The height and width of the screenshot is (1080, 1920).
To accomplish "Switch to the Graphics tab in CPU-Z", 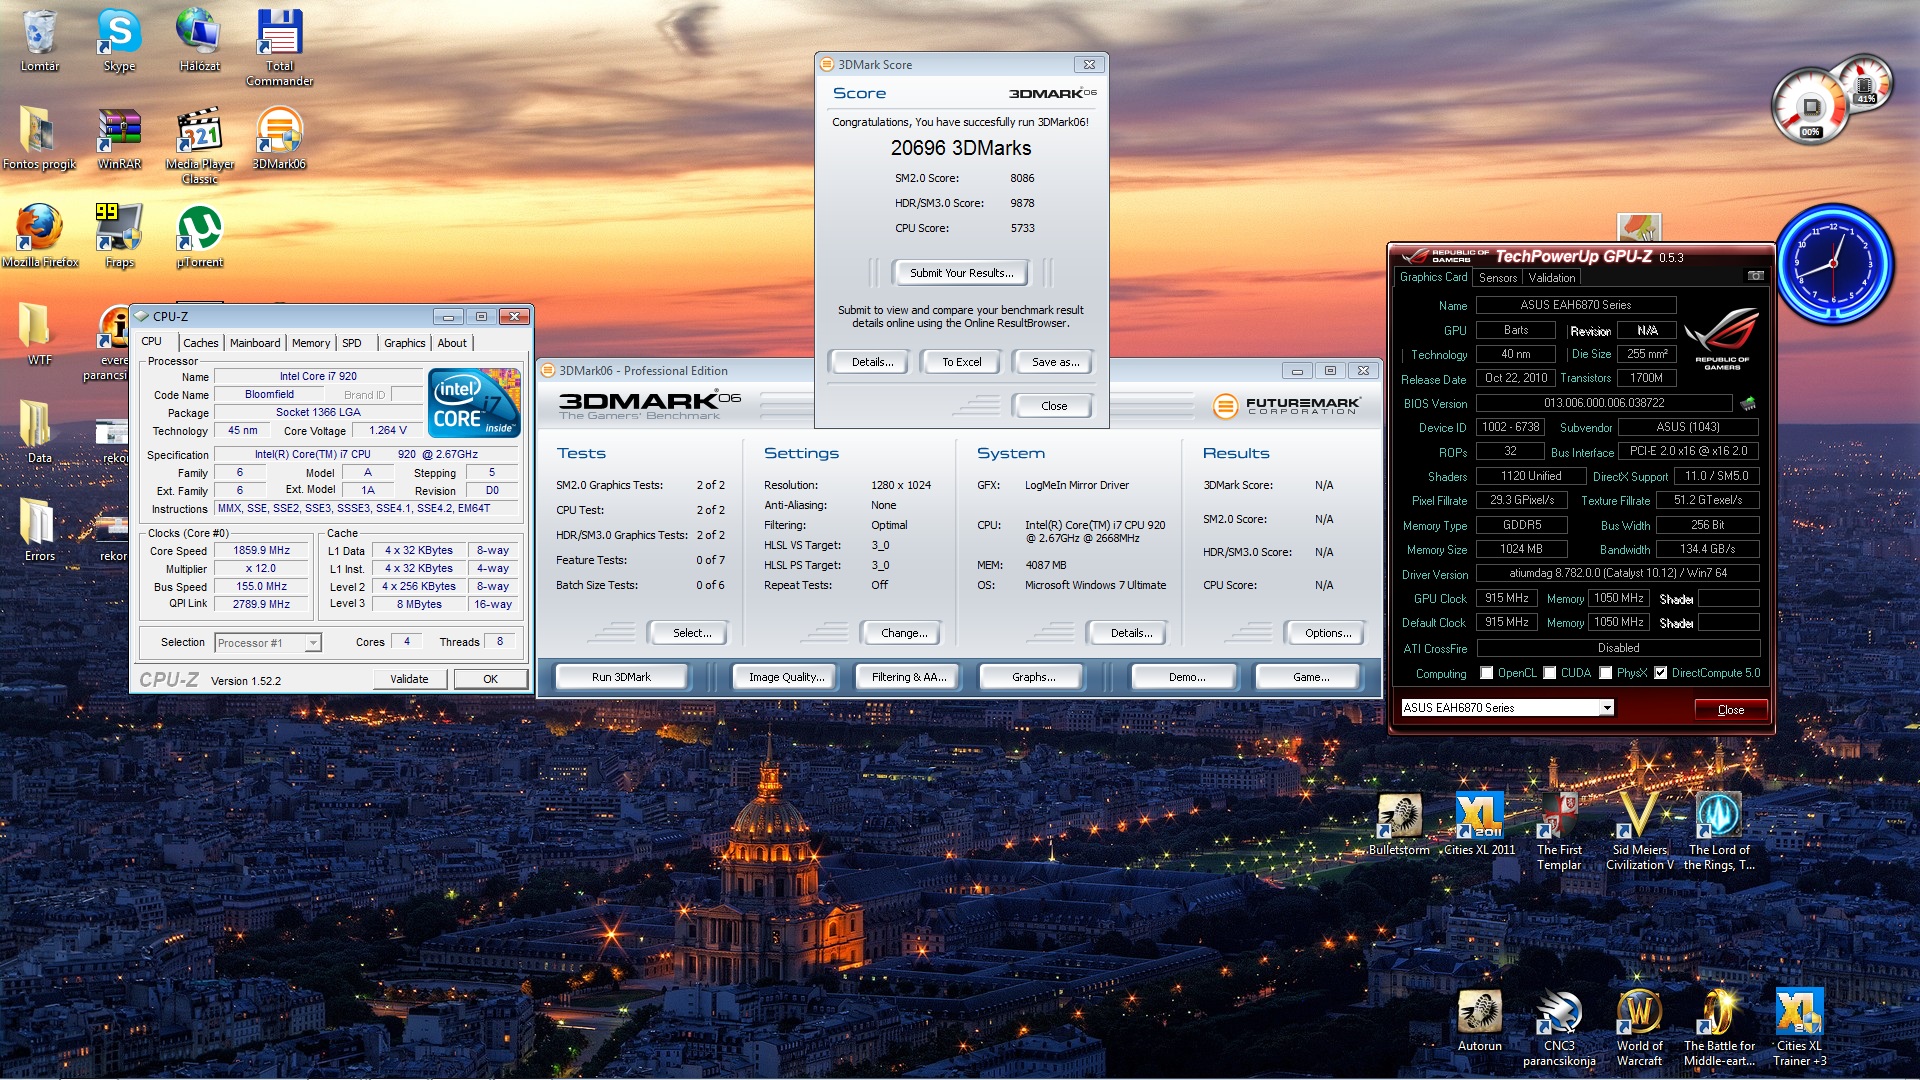I will 404,343.
